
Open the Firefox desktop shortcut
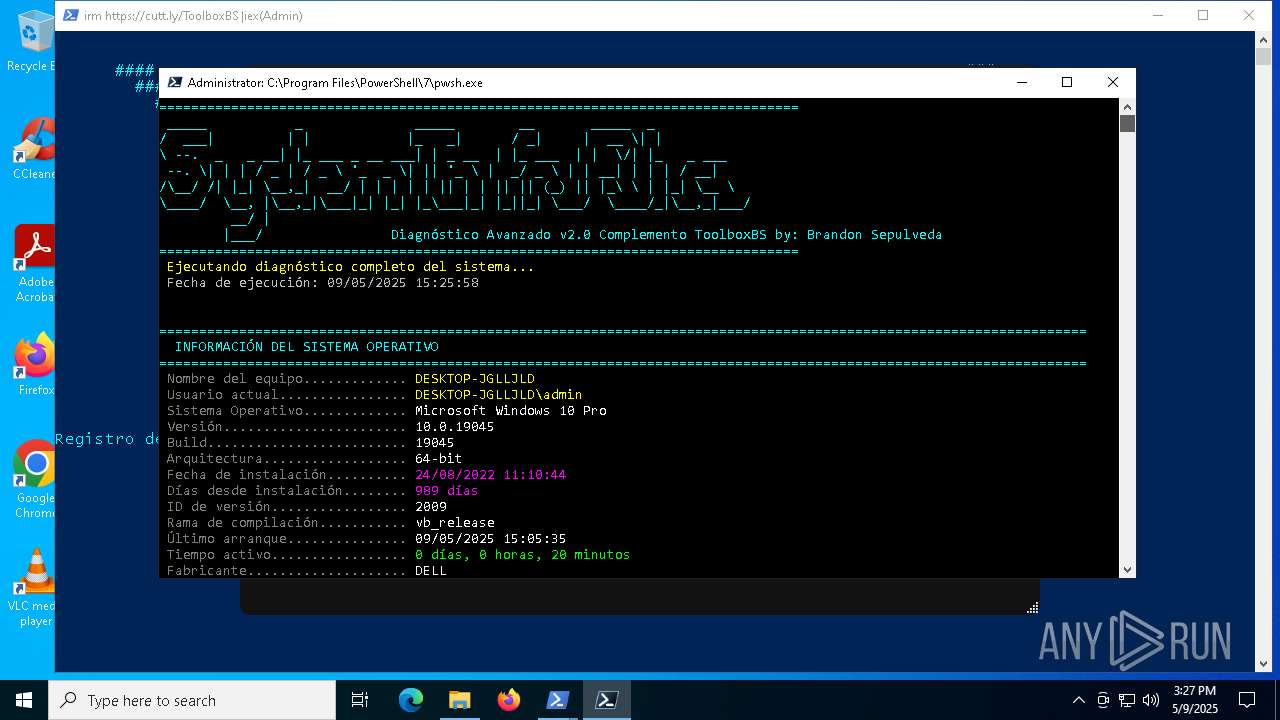coord(33,364)
